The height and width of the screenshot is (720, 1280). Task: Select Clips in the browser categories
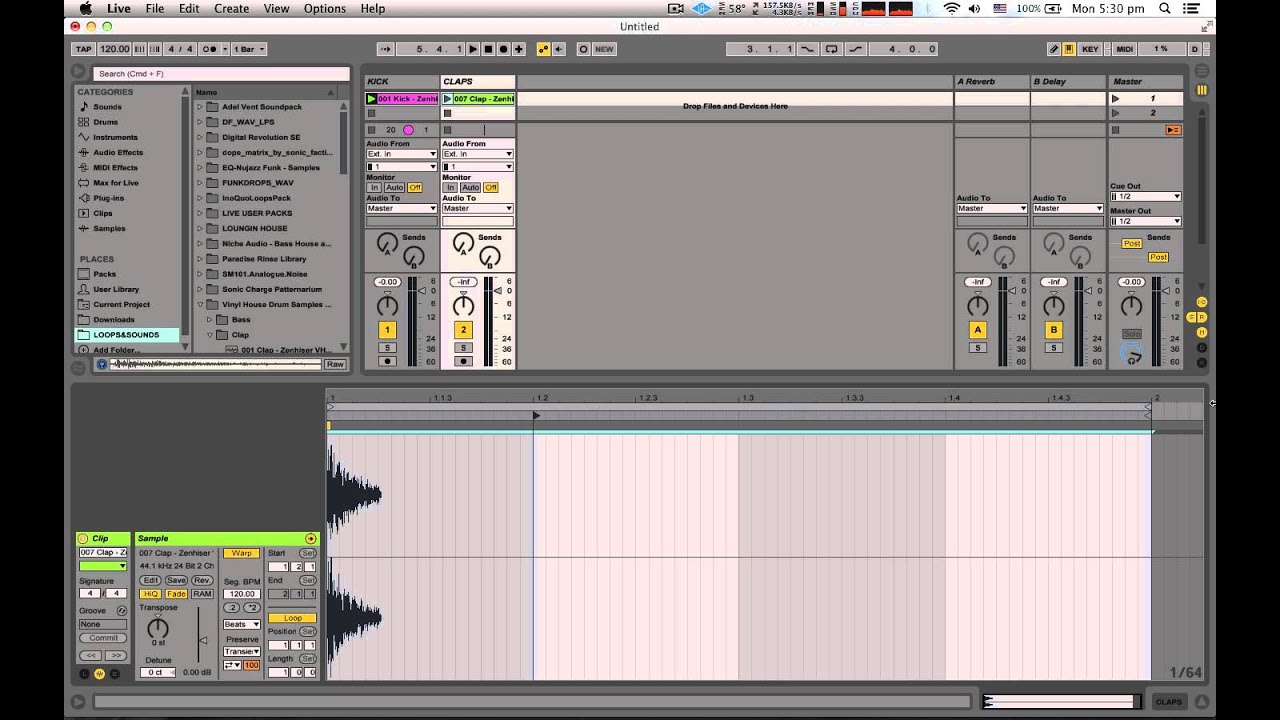[x=103, y=213]
